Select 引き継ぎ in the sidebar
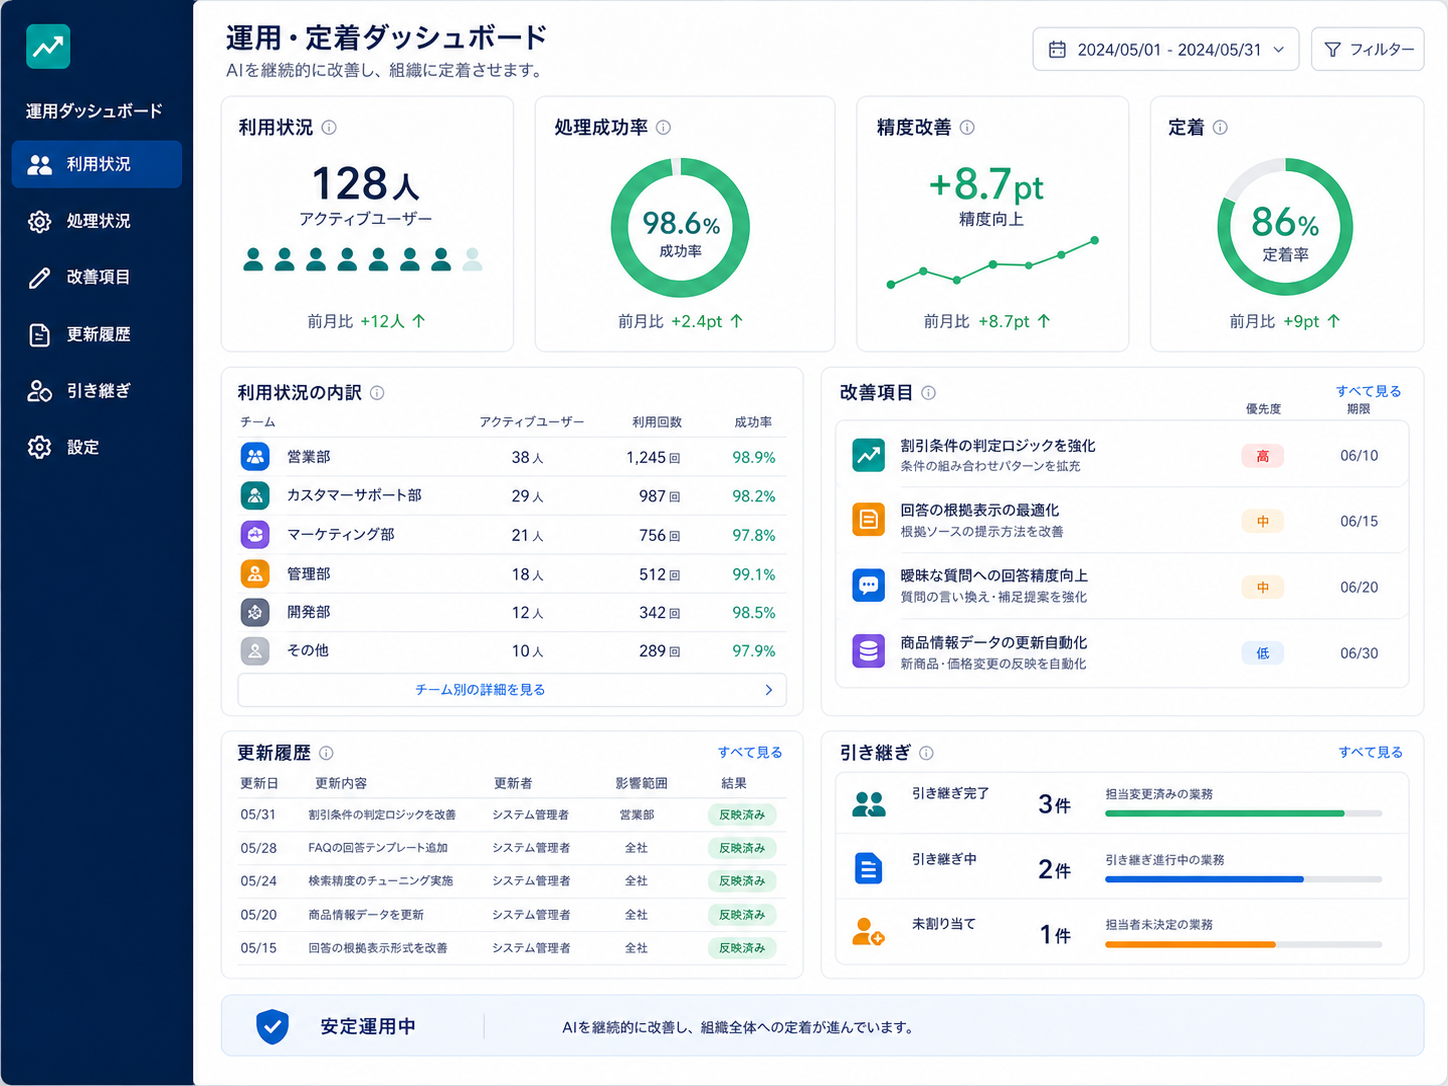The height and width of the screenshot is (1086, 1448). [x=97, y=391]
